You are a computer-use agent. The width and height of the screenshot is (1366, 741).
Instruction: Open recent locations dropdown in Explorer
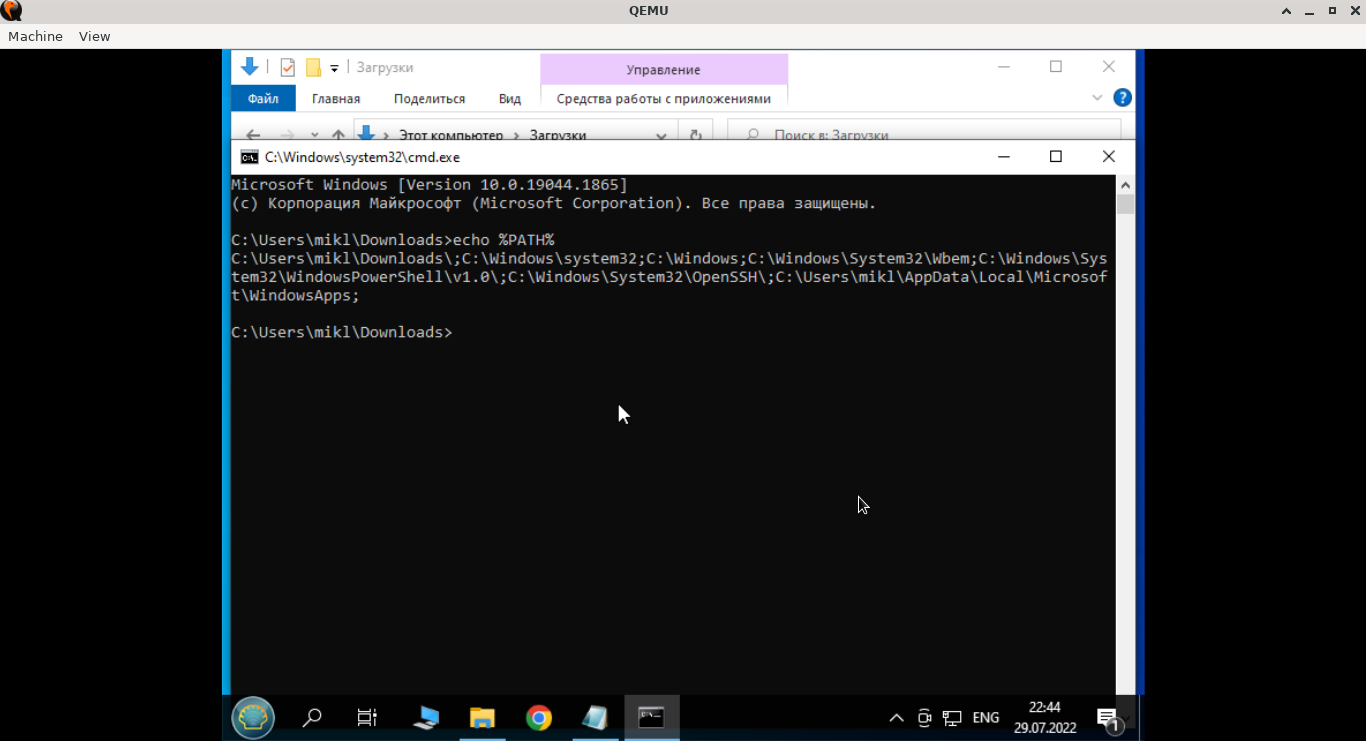[315, 135]
